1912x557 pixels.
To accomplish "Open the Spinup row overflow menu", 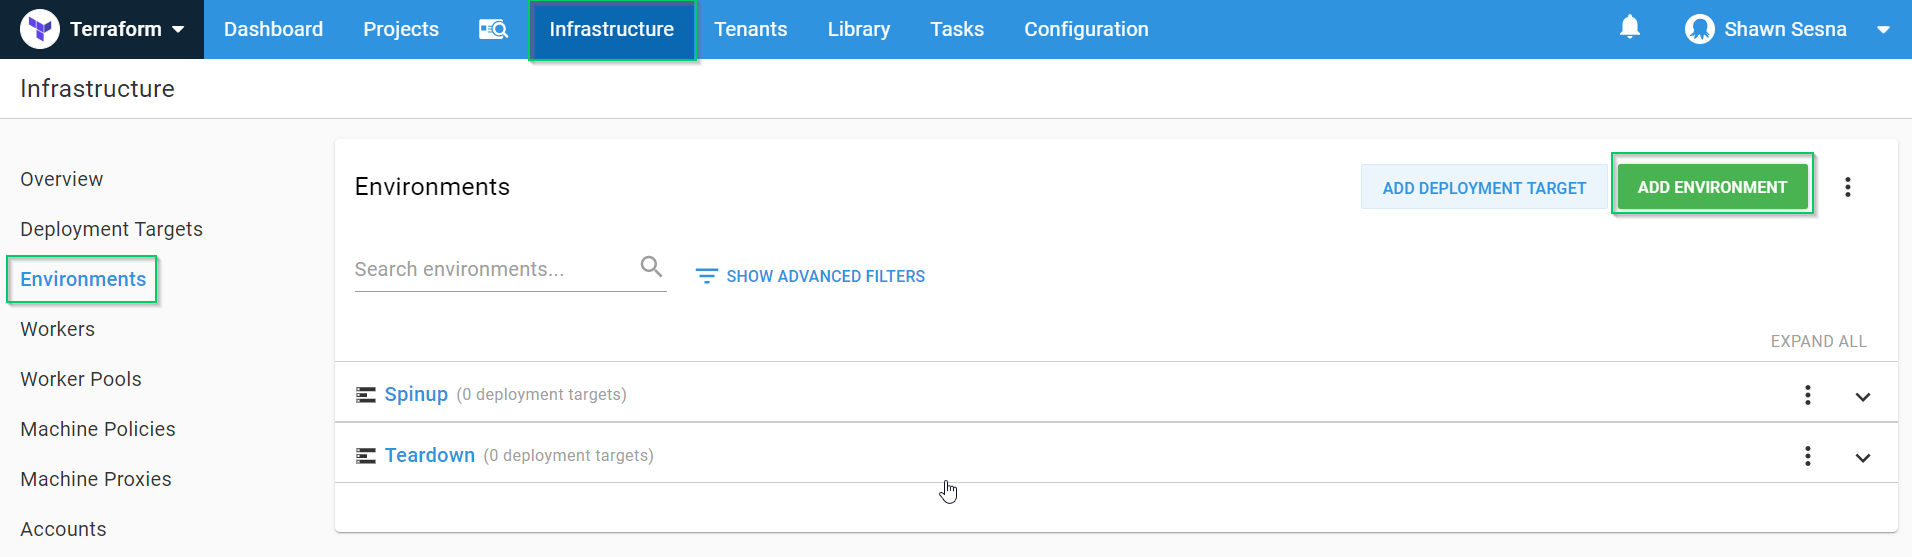I will tap(1807, 395).
